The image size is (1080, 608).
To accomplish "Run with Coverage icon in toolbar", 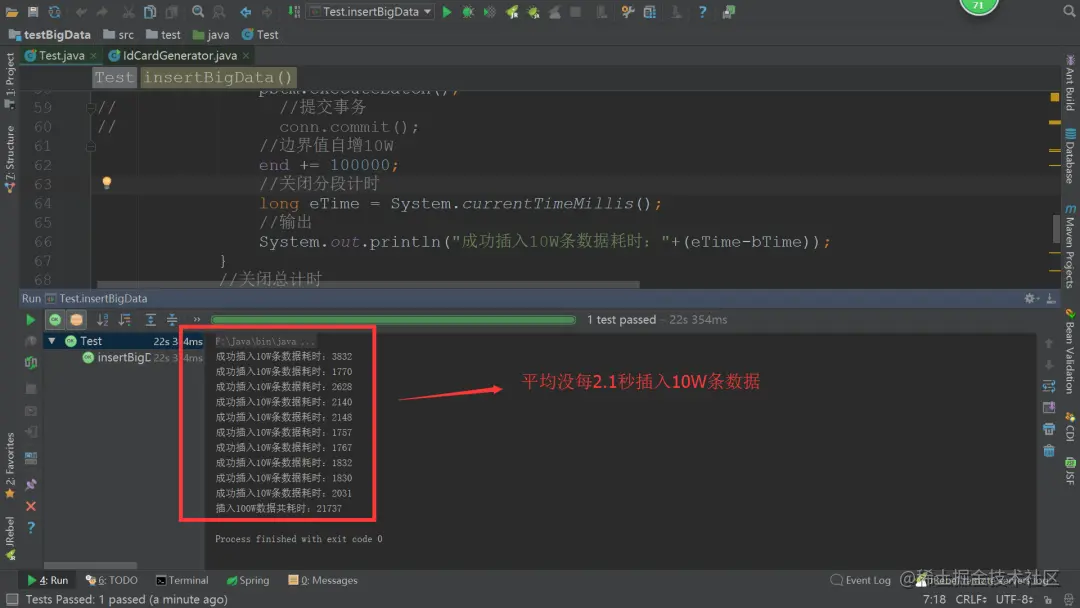I will point(489,12).
